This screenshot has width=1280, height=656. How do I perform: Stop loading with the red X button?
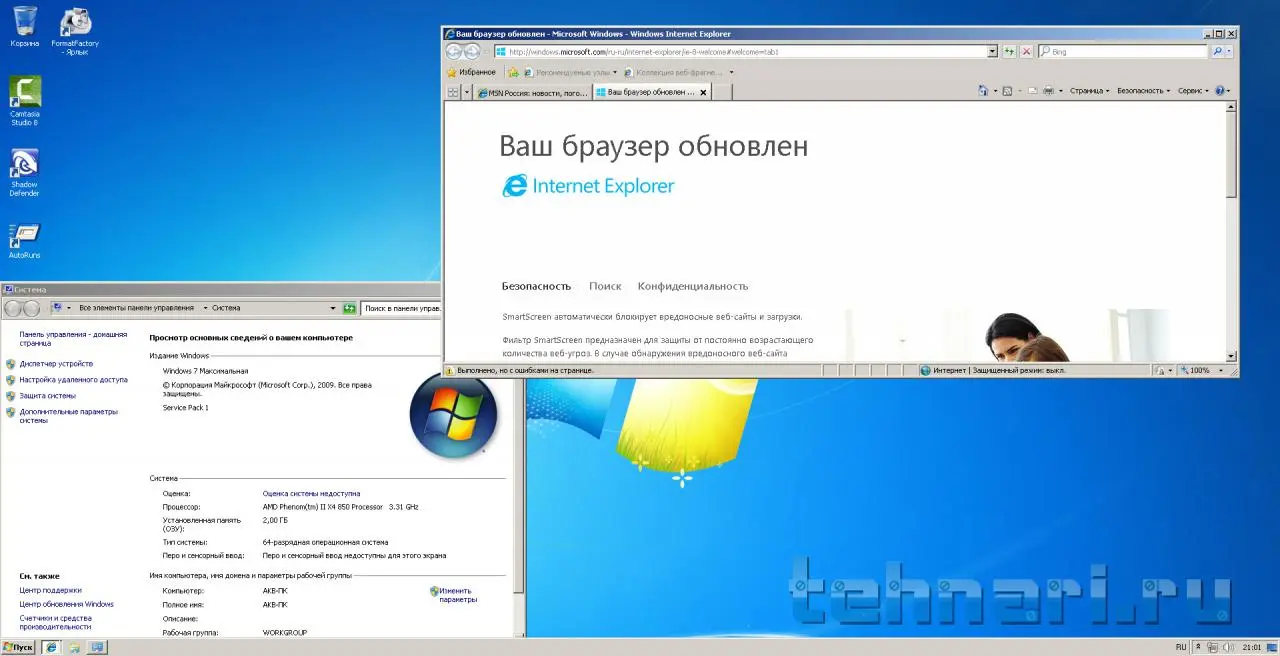(x=1026, y=51)
